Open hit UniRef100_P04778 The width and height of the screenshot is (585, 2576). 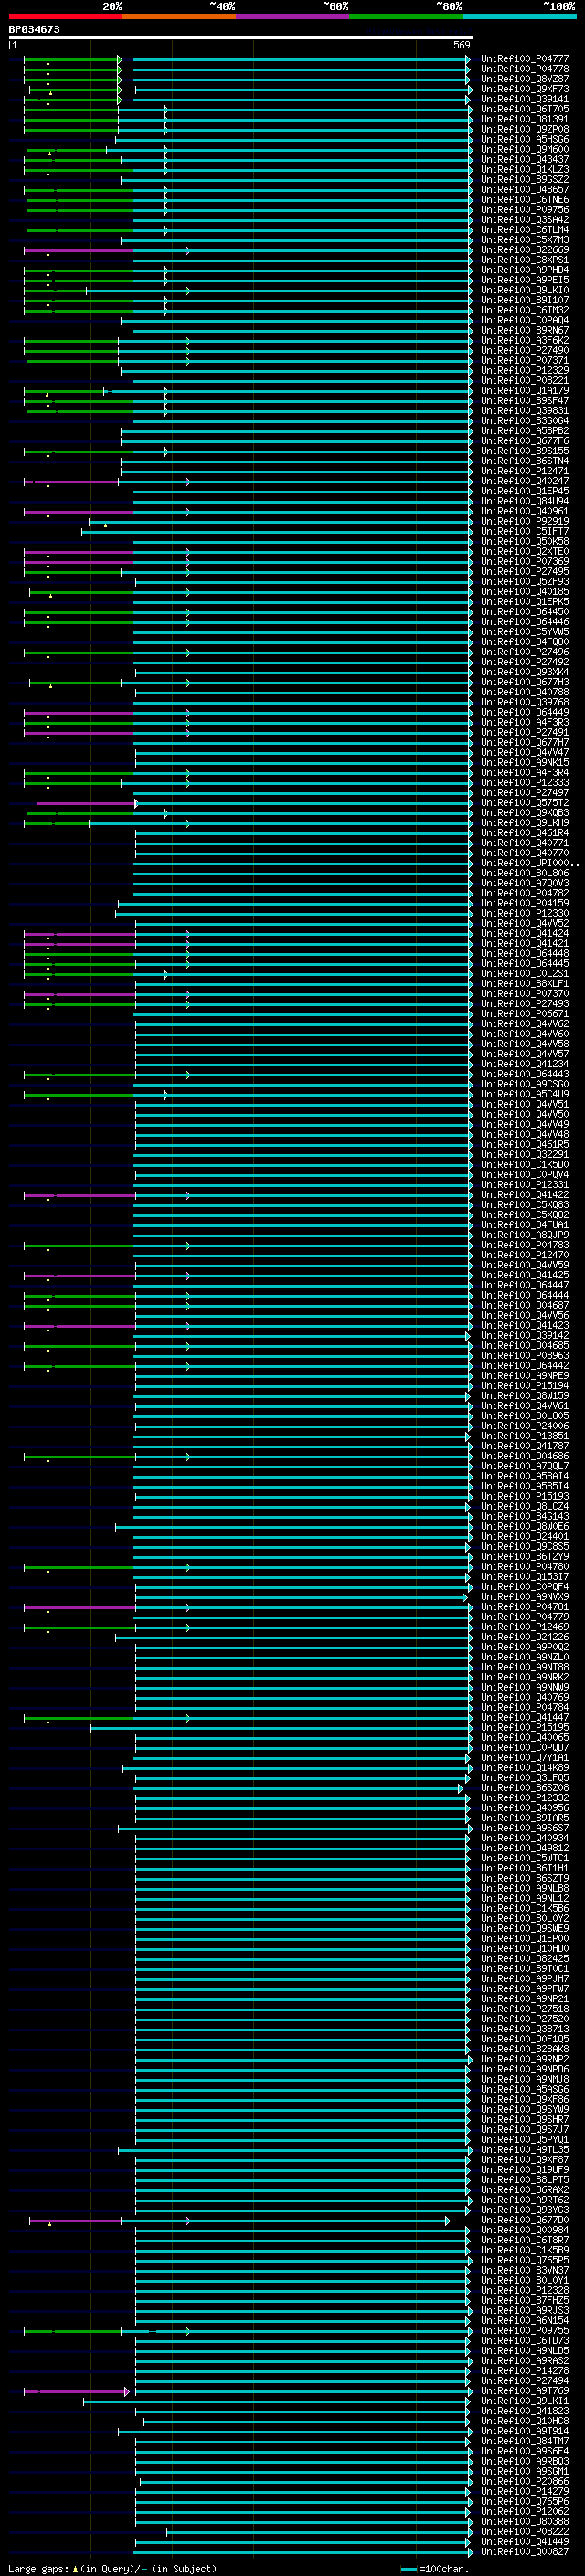[x=525, y=69]
